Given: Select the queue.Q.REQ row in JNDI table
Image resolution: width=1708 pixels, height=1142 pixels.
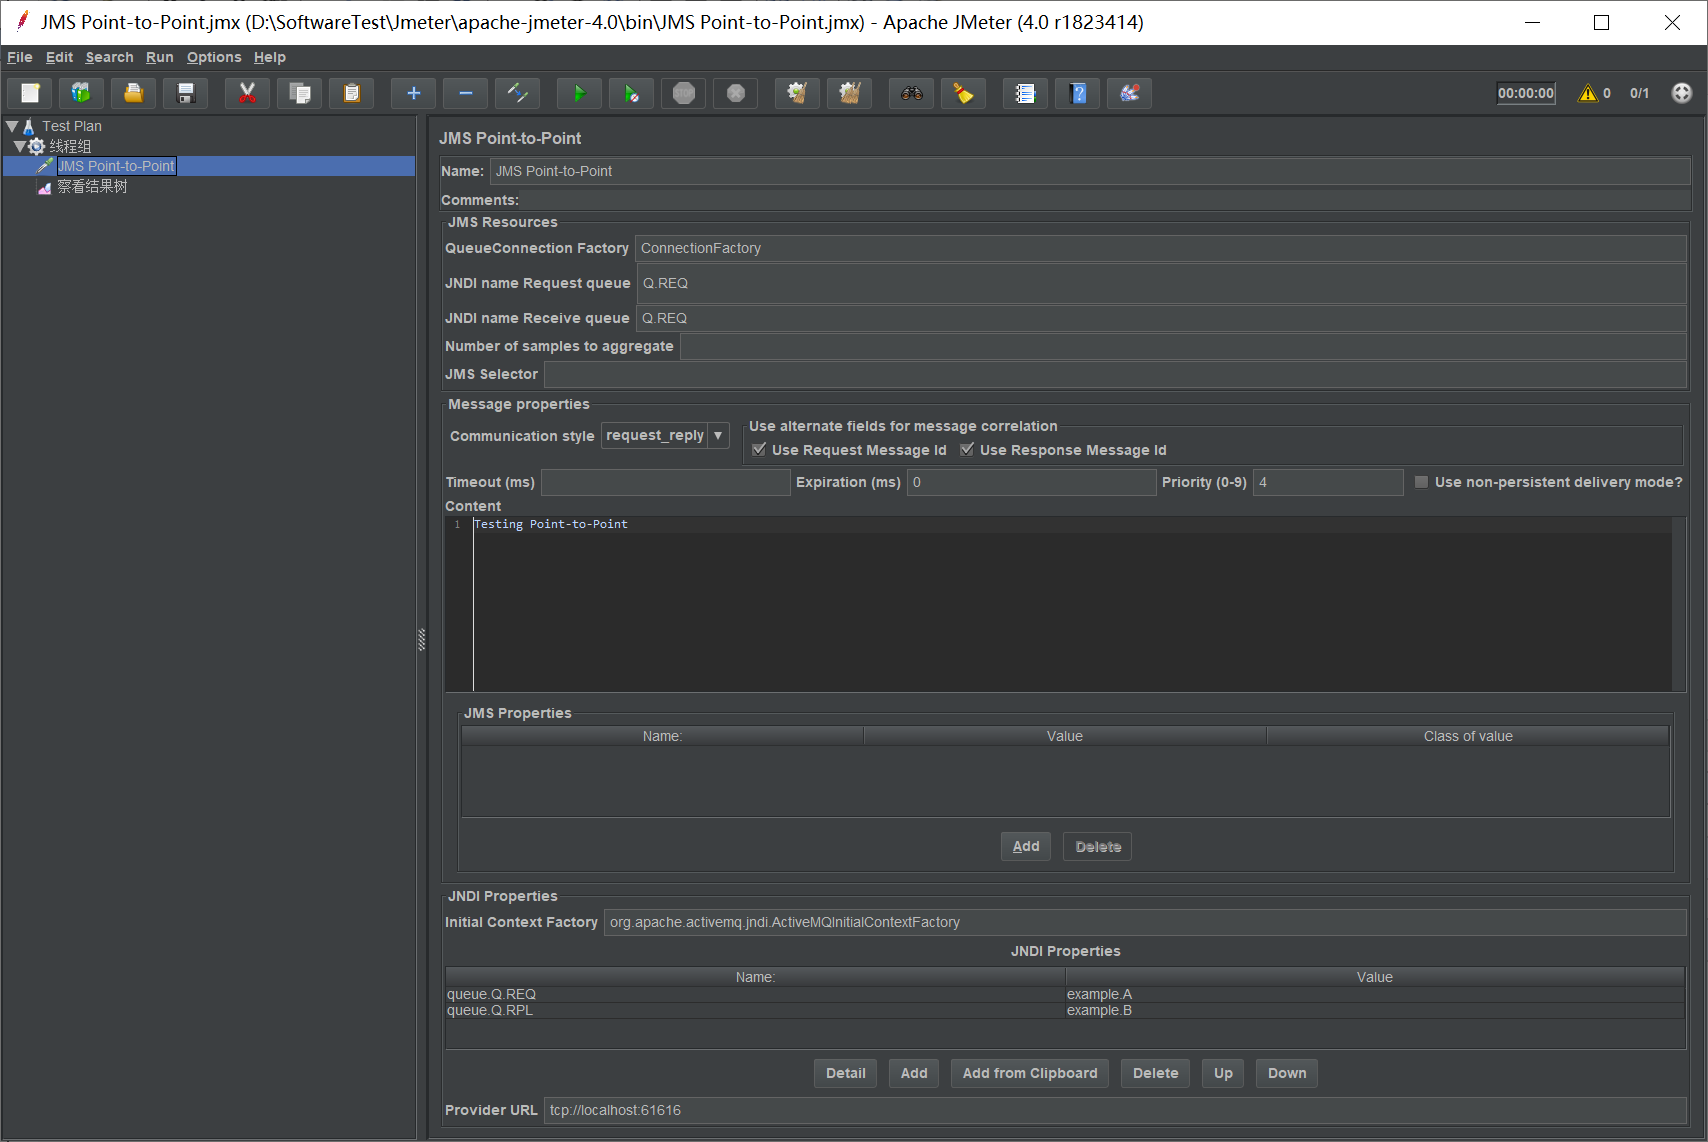Looking at the screenshot, I should tap(1065, 994).
